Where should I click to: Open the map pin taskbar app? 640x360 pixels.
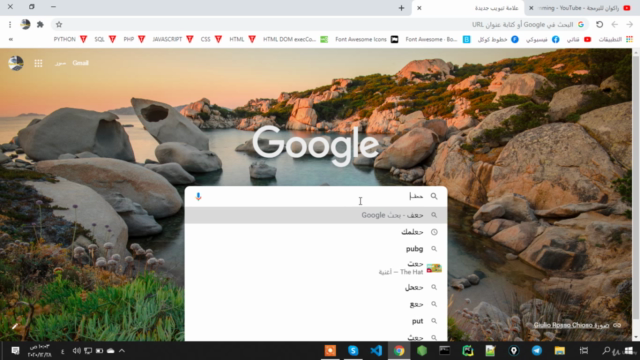514,351
